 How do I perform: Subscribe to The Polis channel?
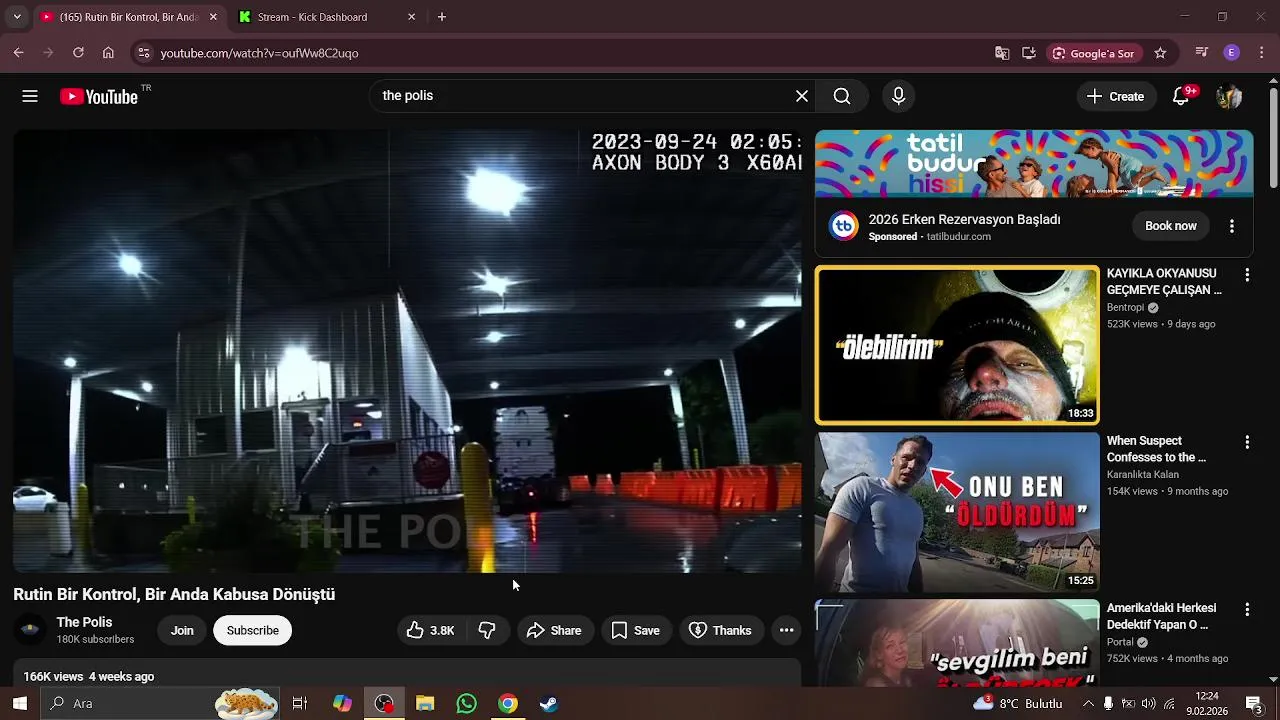252,630
